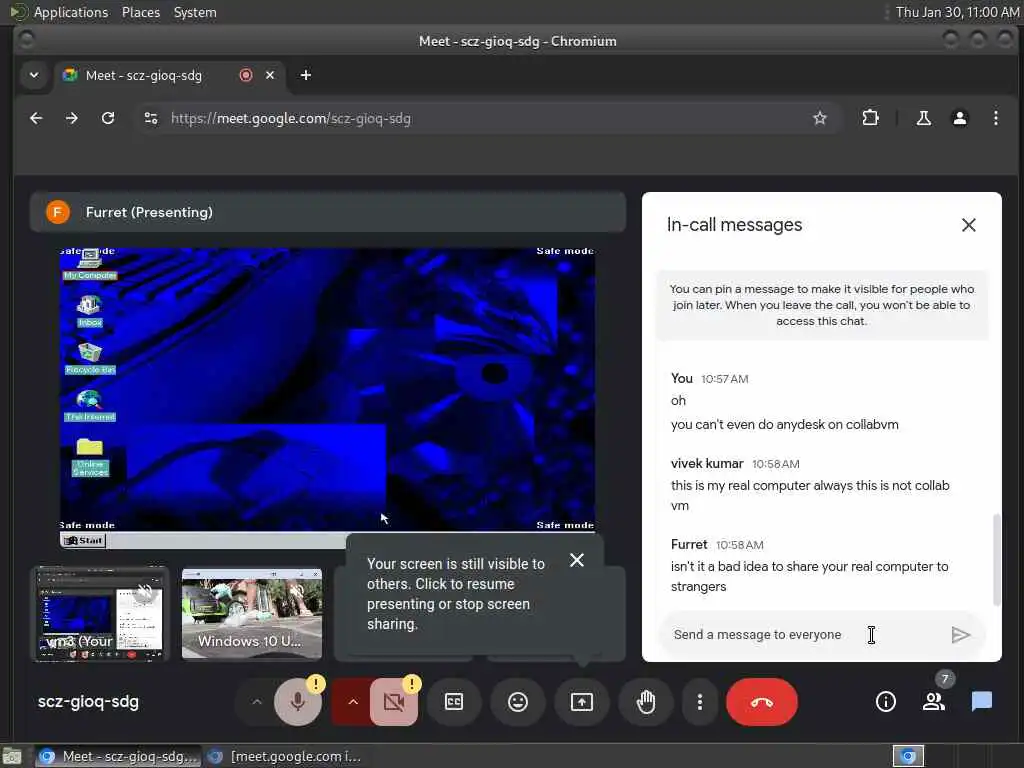Open the browser profile icon
The width and height of the screenshot is (1024, 768).
959,118
